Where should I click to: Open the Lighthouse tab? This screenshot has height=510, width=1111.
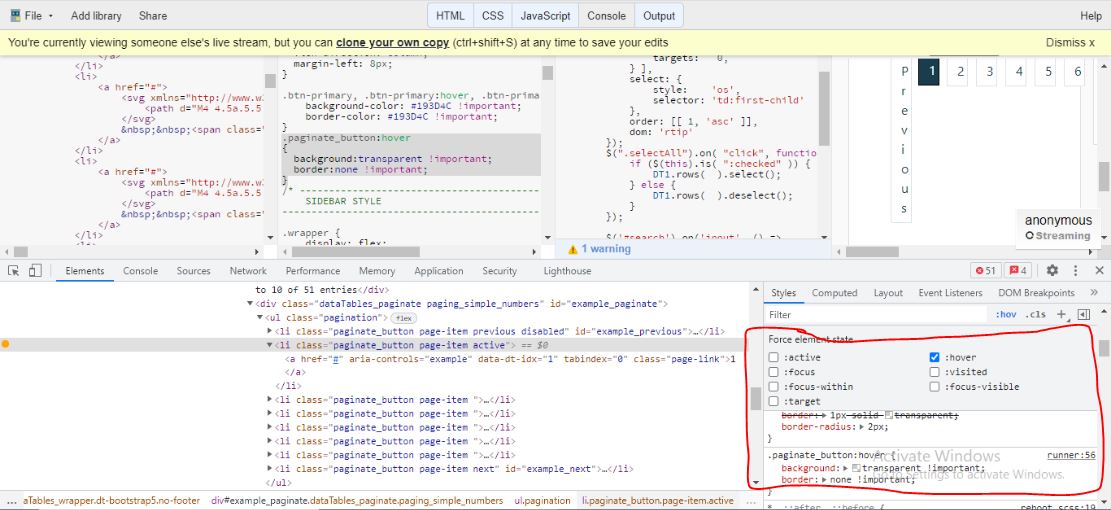567,271
